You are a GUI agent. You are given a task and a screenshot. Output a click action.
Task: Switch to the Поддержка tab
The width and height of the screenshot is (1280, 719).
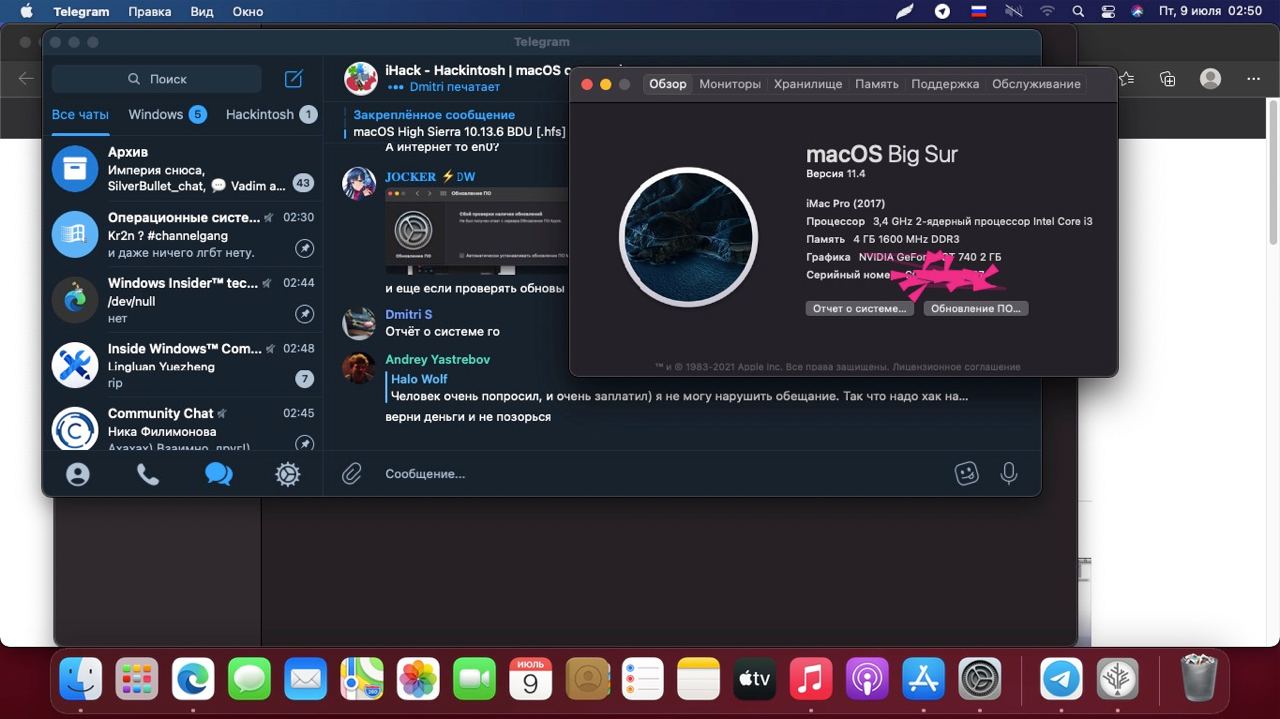pyautogui.click(x=945, y=84)
